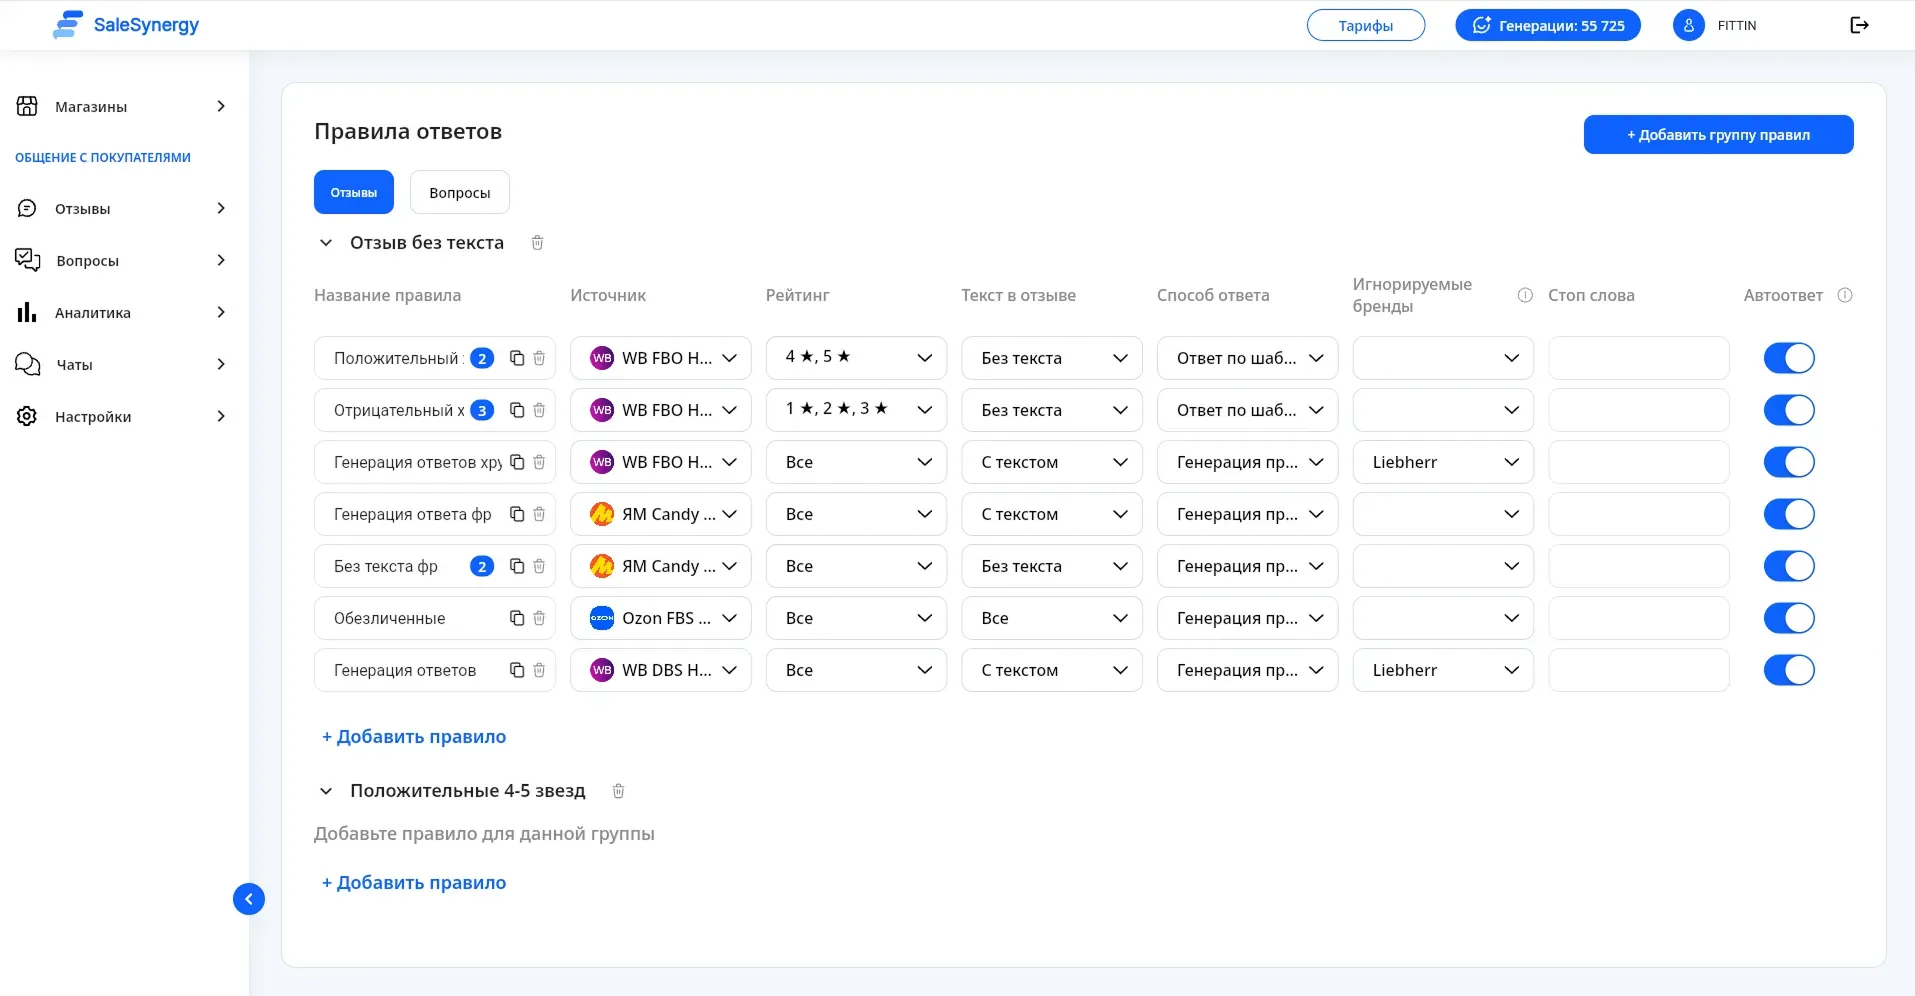Open the Тарифы page

1365,26
